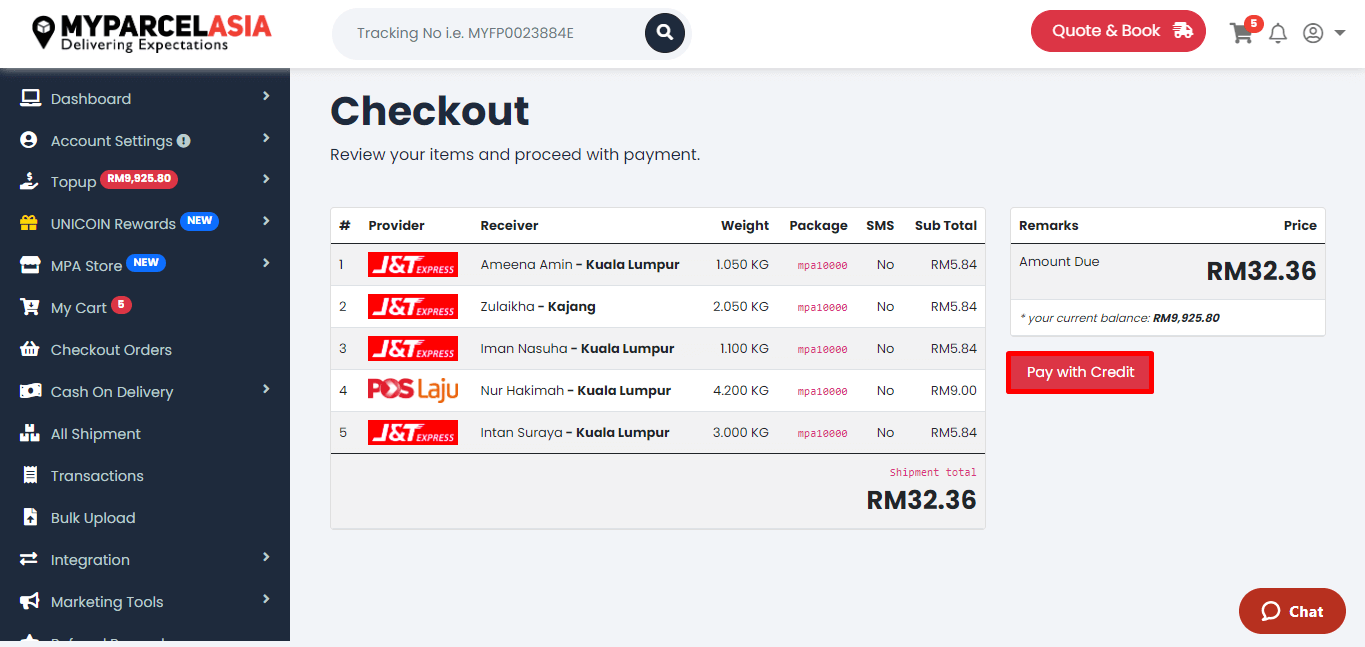The image size is (1365, 647).
Task: Expand the Cash On Delivery chevron
Action: tap(266, 389)
